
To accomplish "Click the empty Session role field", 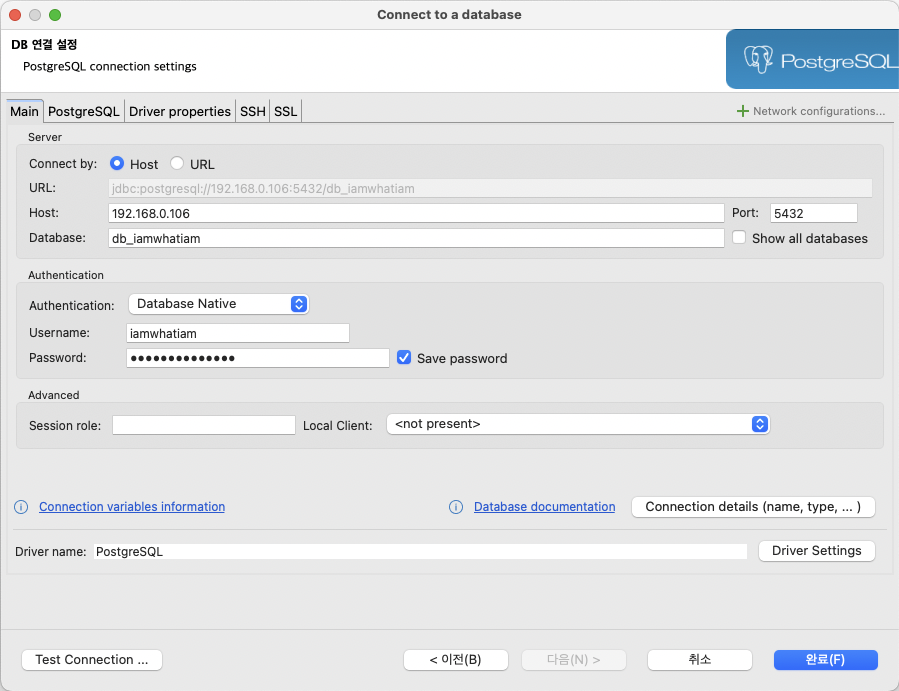I will point(204,425).
